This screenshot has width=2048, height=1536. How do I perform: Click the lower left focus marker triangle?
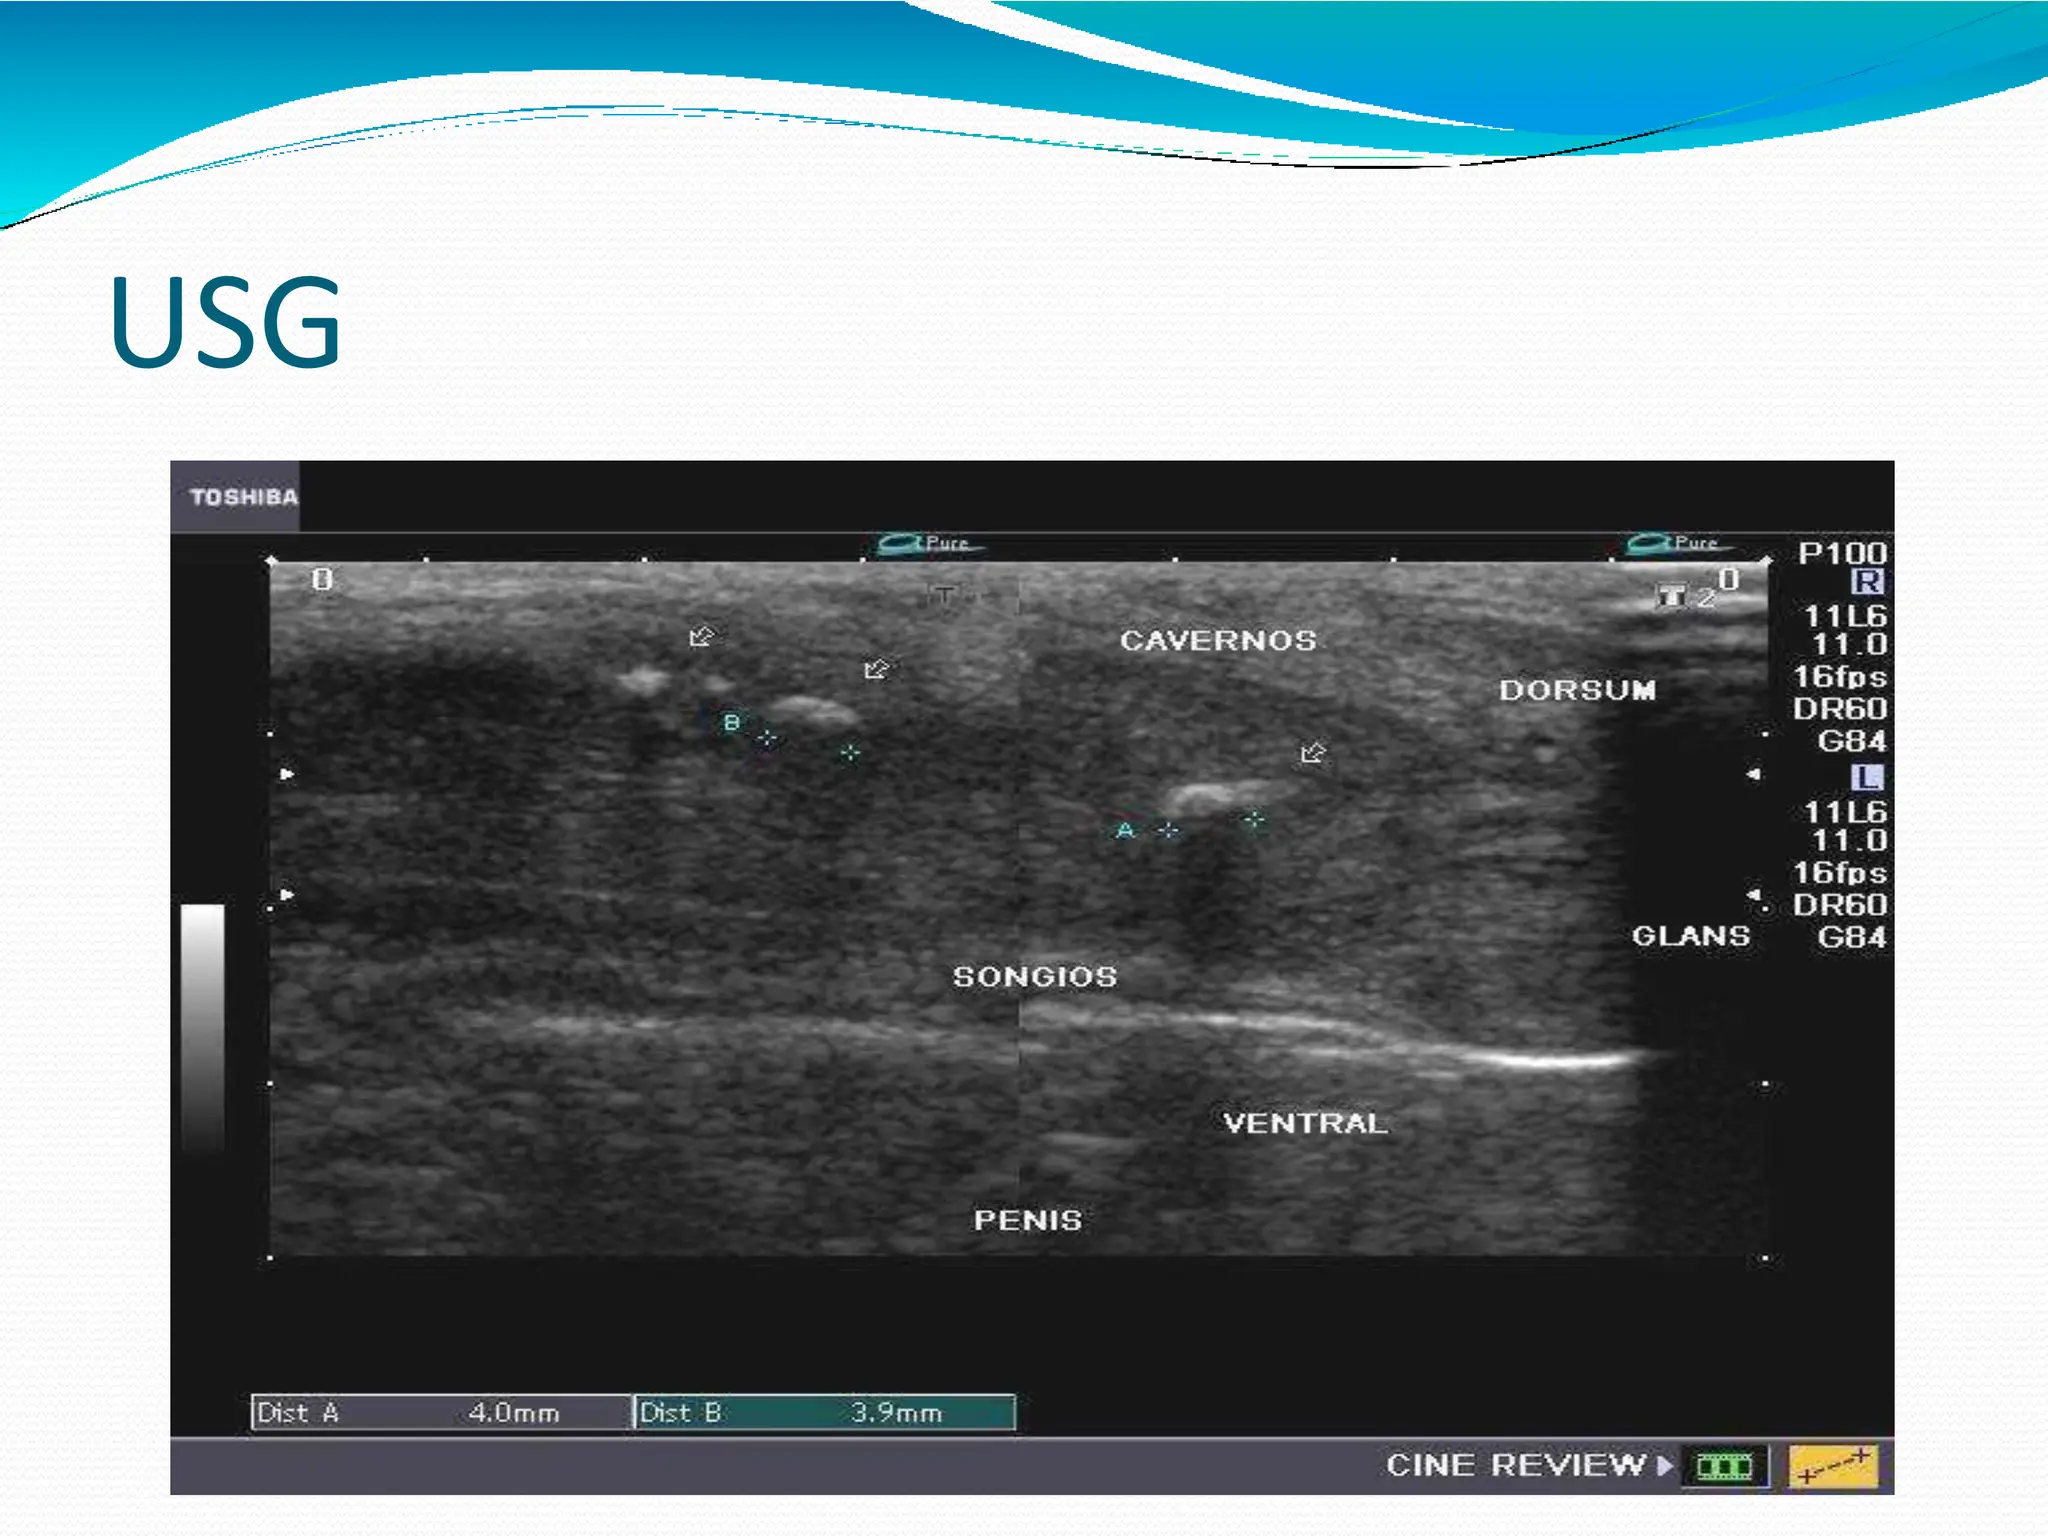(288, 894)
